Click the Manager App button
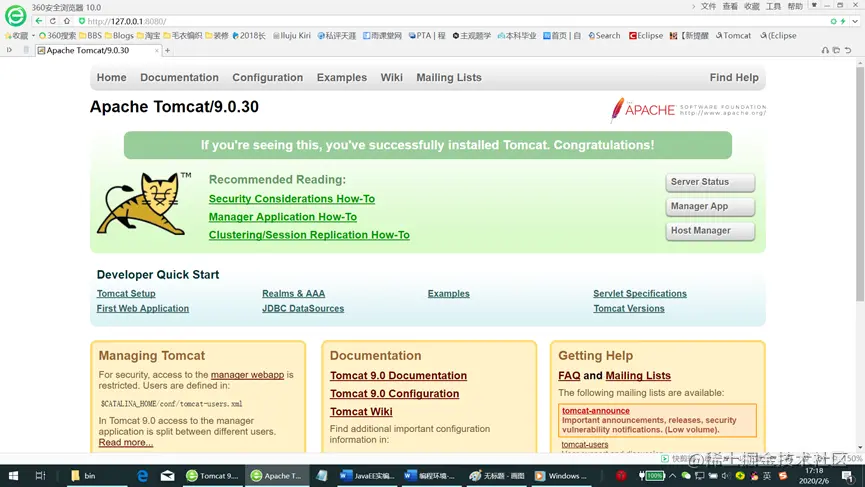This screenshot has width=865, height=487. [x=710, y=206]
